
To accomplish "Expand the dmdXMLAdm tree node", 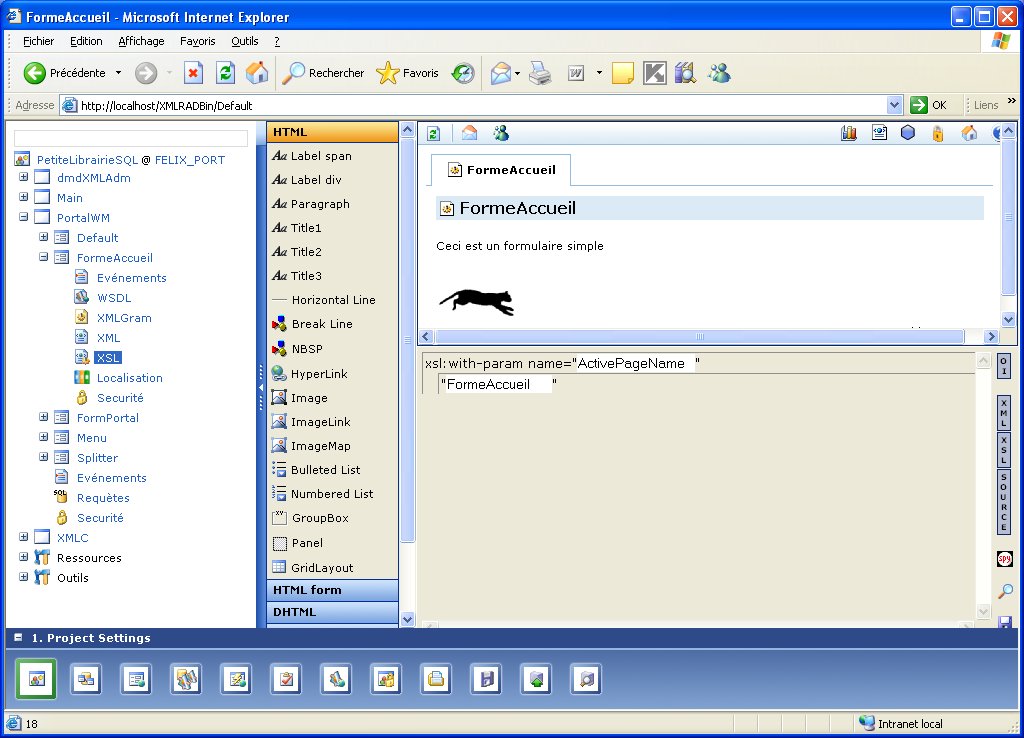I will 23,178.
